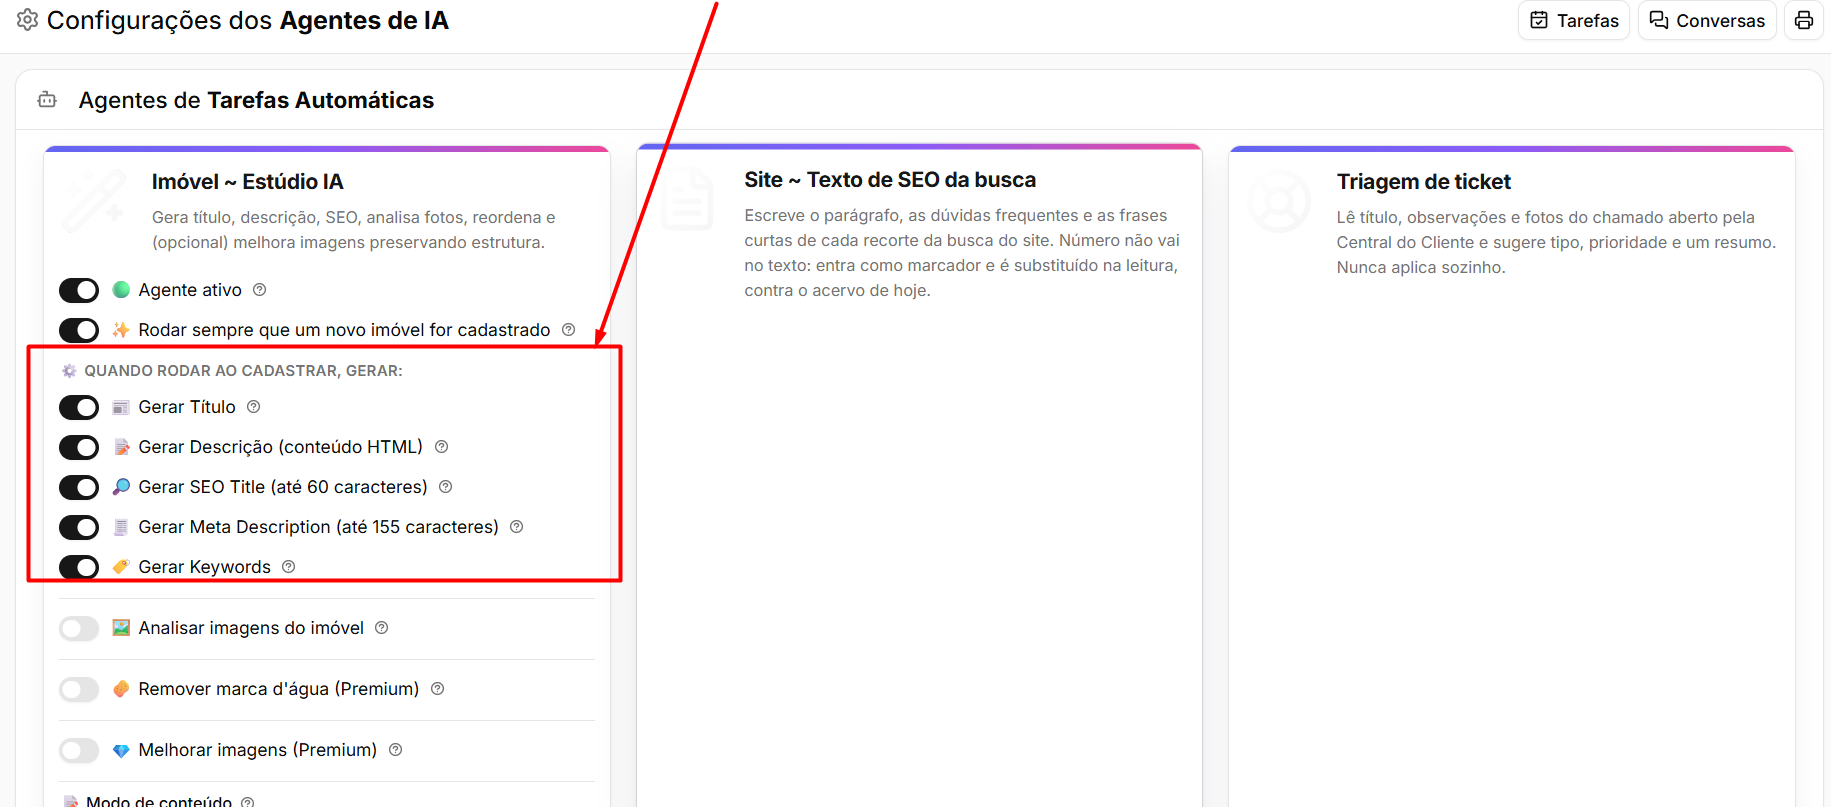This screenshot has height=807, width=1831.
Task: Click the lifebuoy icon on Triagem card
Action: click(1280, 201)
